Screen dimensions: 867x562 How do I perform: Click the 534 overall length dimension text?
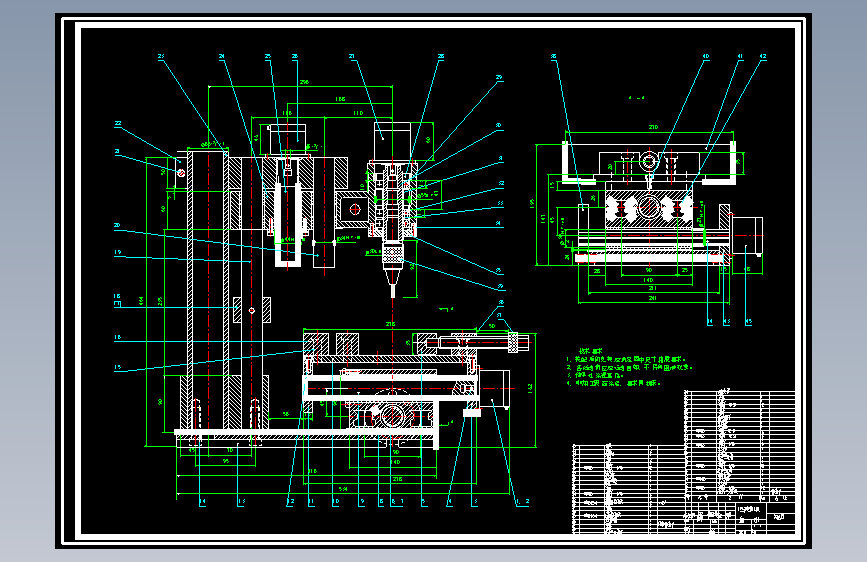[x=343, y=489]
